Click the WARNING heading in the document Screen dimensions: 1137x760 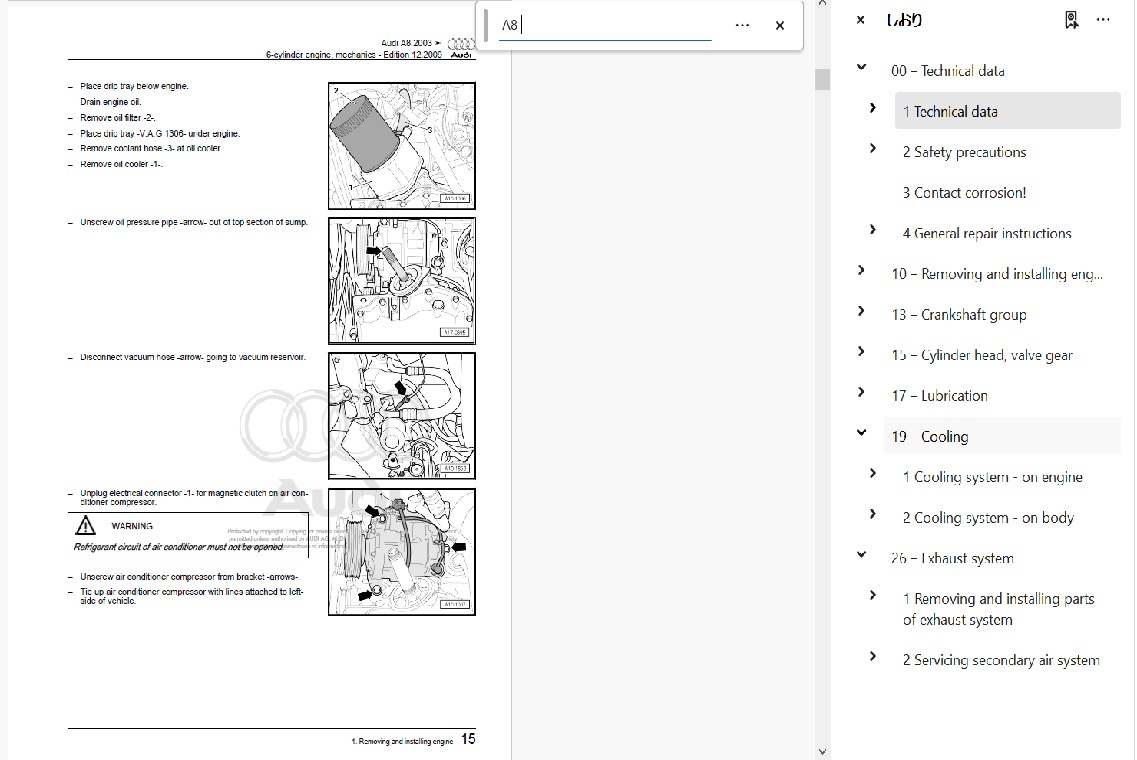[132, 526]
